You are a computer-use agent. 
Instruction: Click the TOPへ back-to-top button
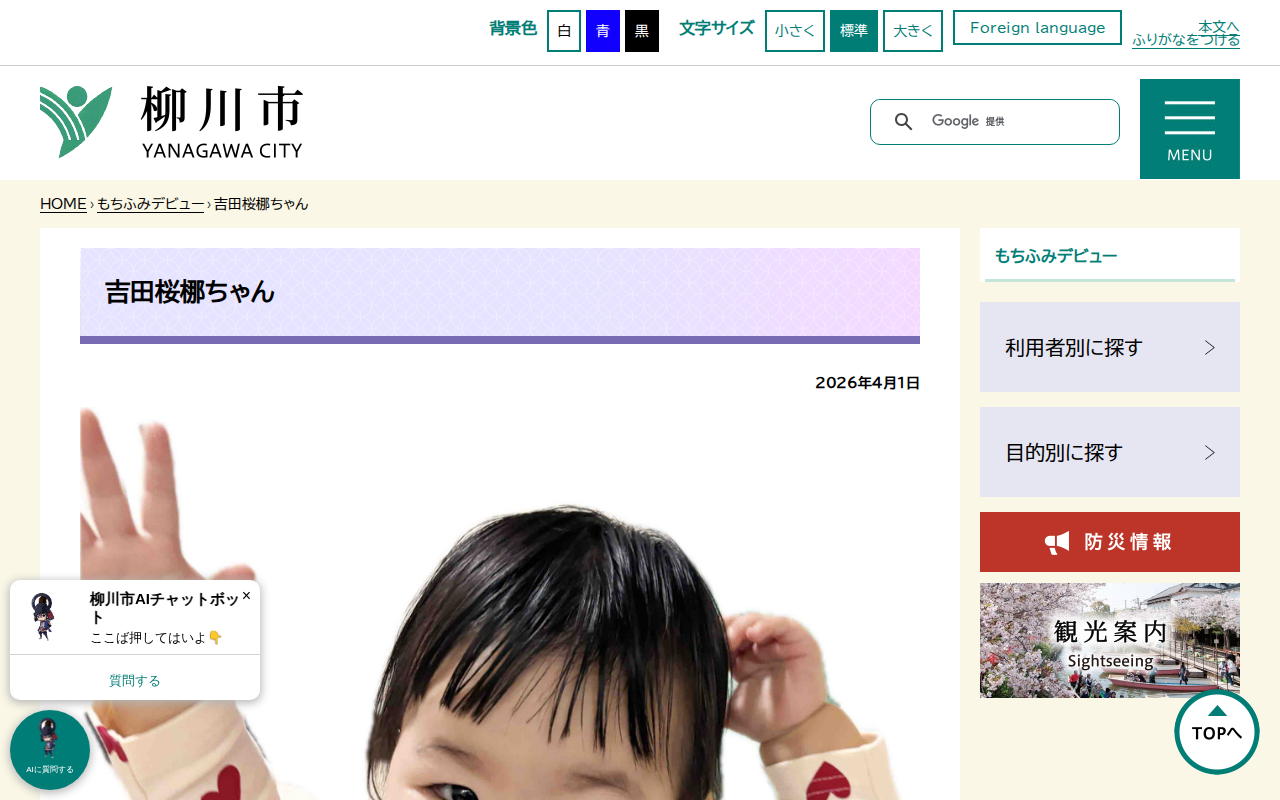pos(1217,732)
